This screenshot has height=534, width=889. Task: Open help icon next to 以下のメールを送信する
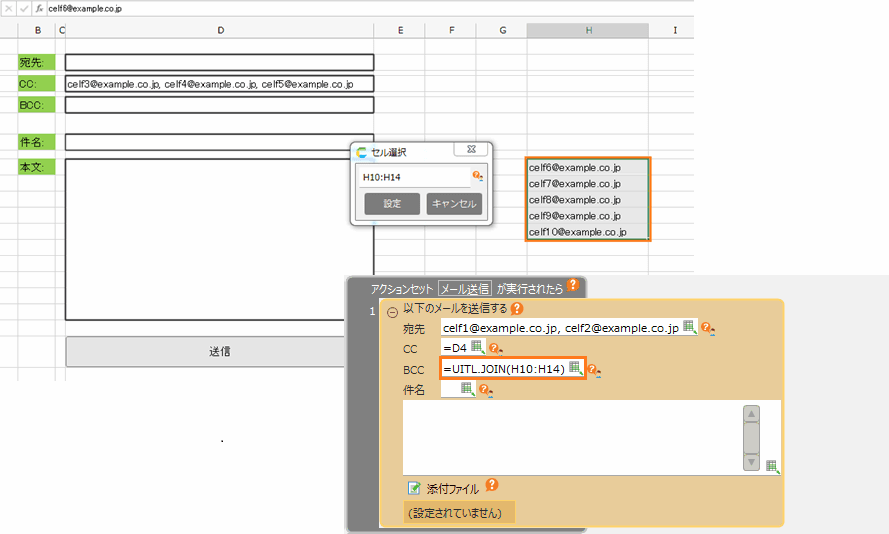coord(517,308)
